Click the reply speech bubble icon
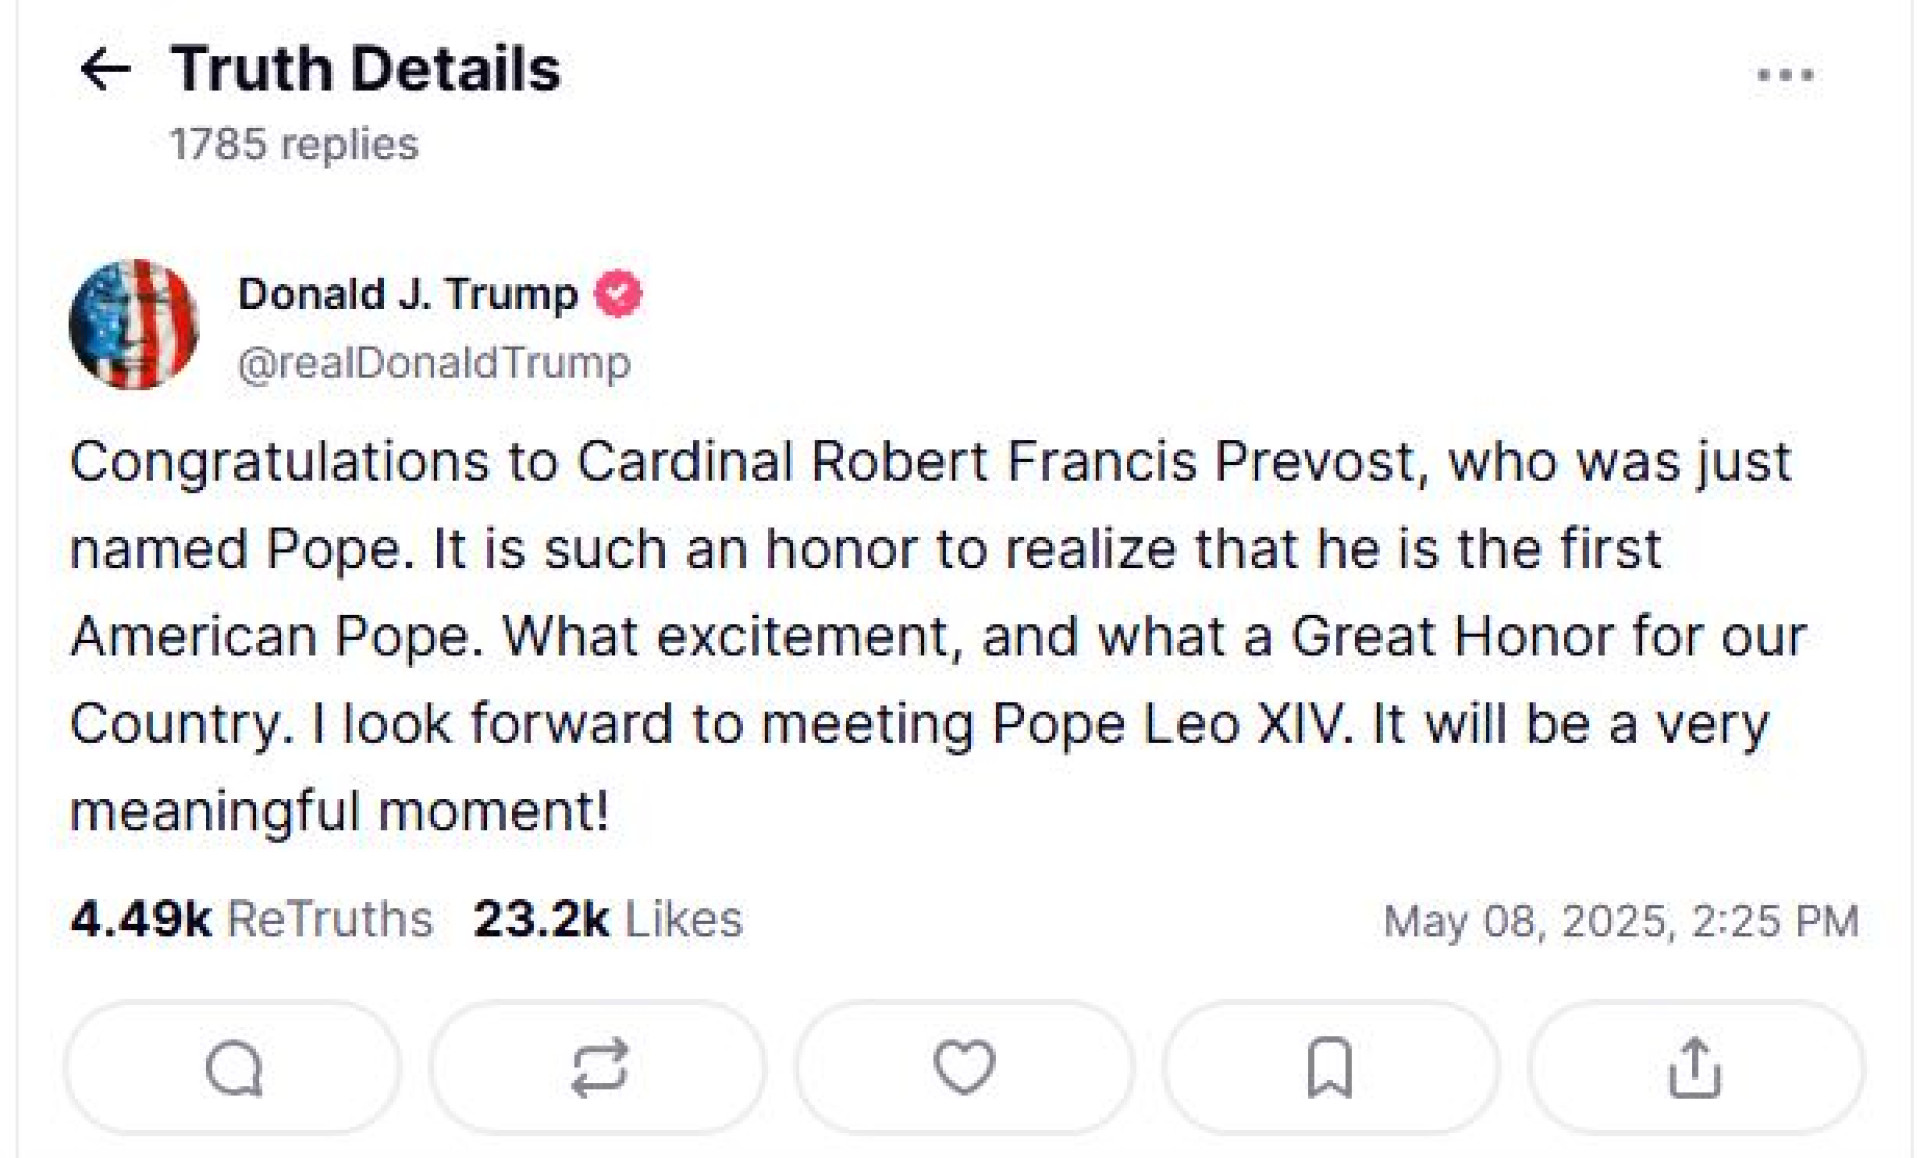This screenshot has height=1158, width=1920. tap(233, 1068)
